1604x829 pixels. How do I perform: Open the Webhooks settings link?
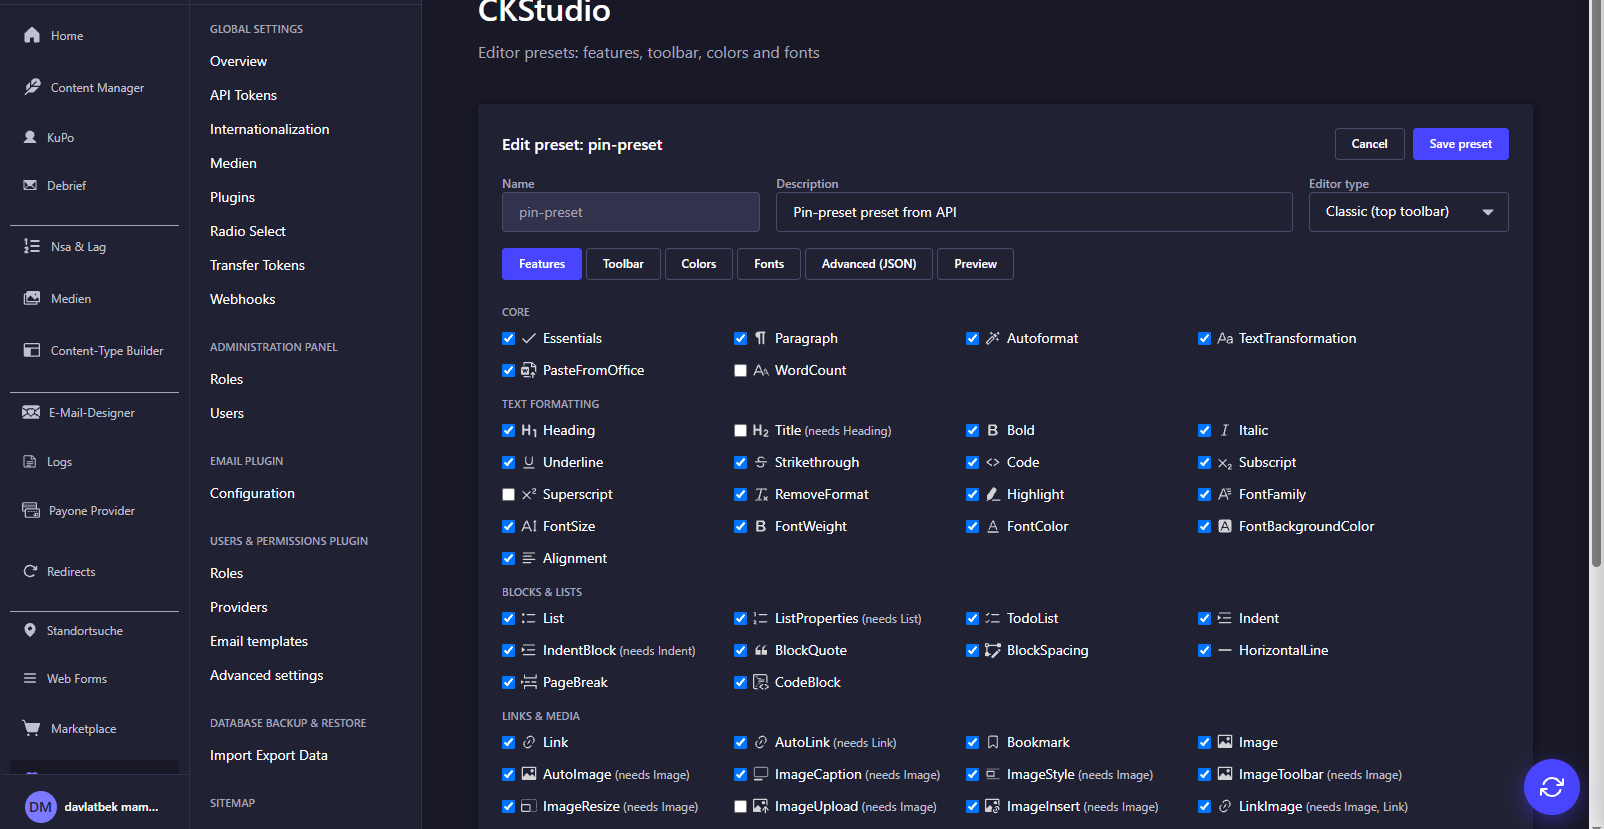point(242,299)
